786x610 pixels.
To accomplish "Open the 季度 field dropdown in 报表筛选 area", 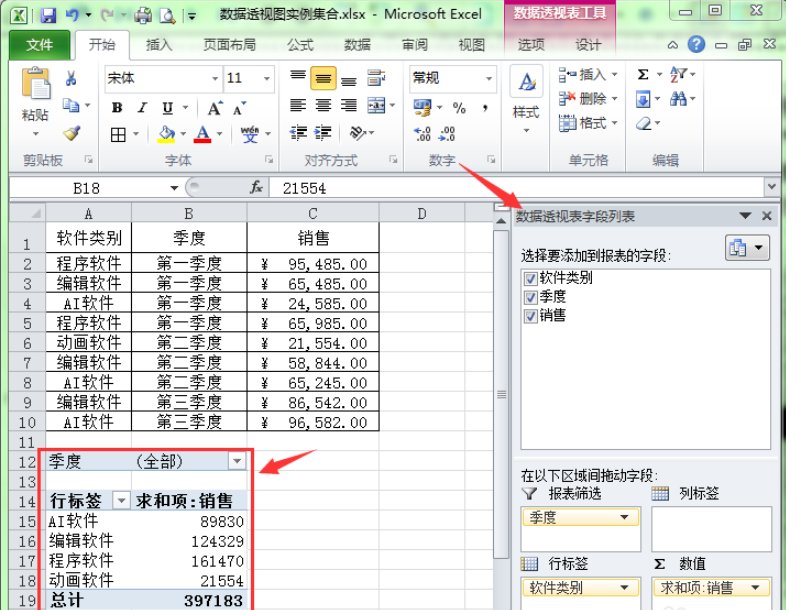I will (625, 517).
